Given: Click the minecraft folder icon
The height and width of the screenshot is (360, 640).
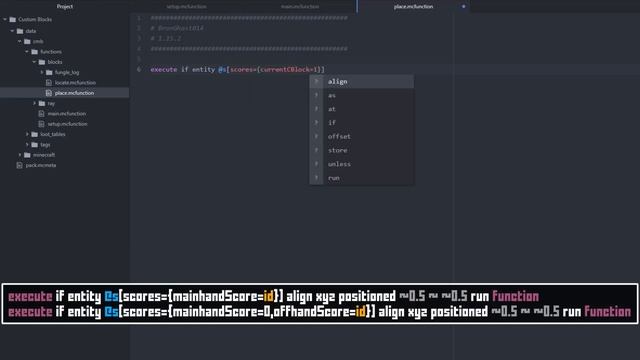Looking at the screenshot, I should [x=27, y=155].
